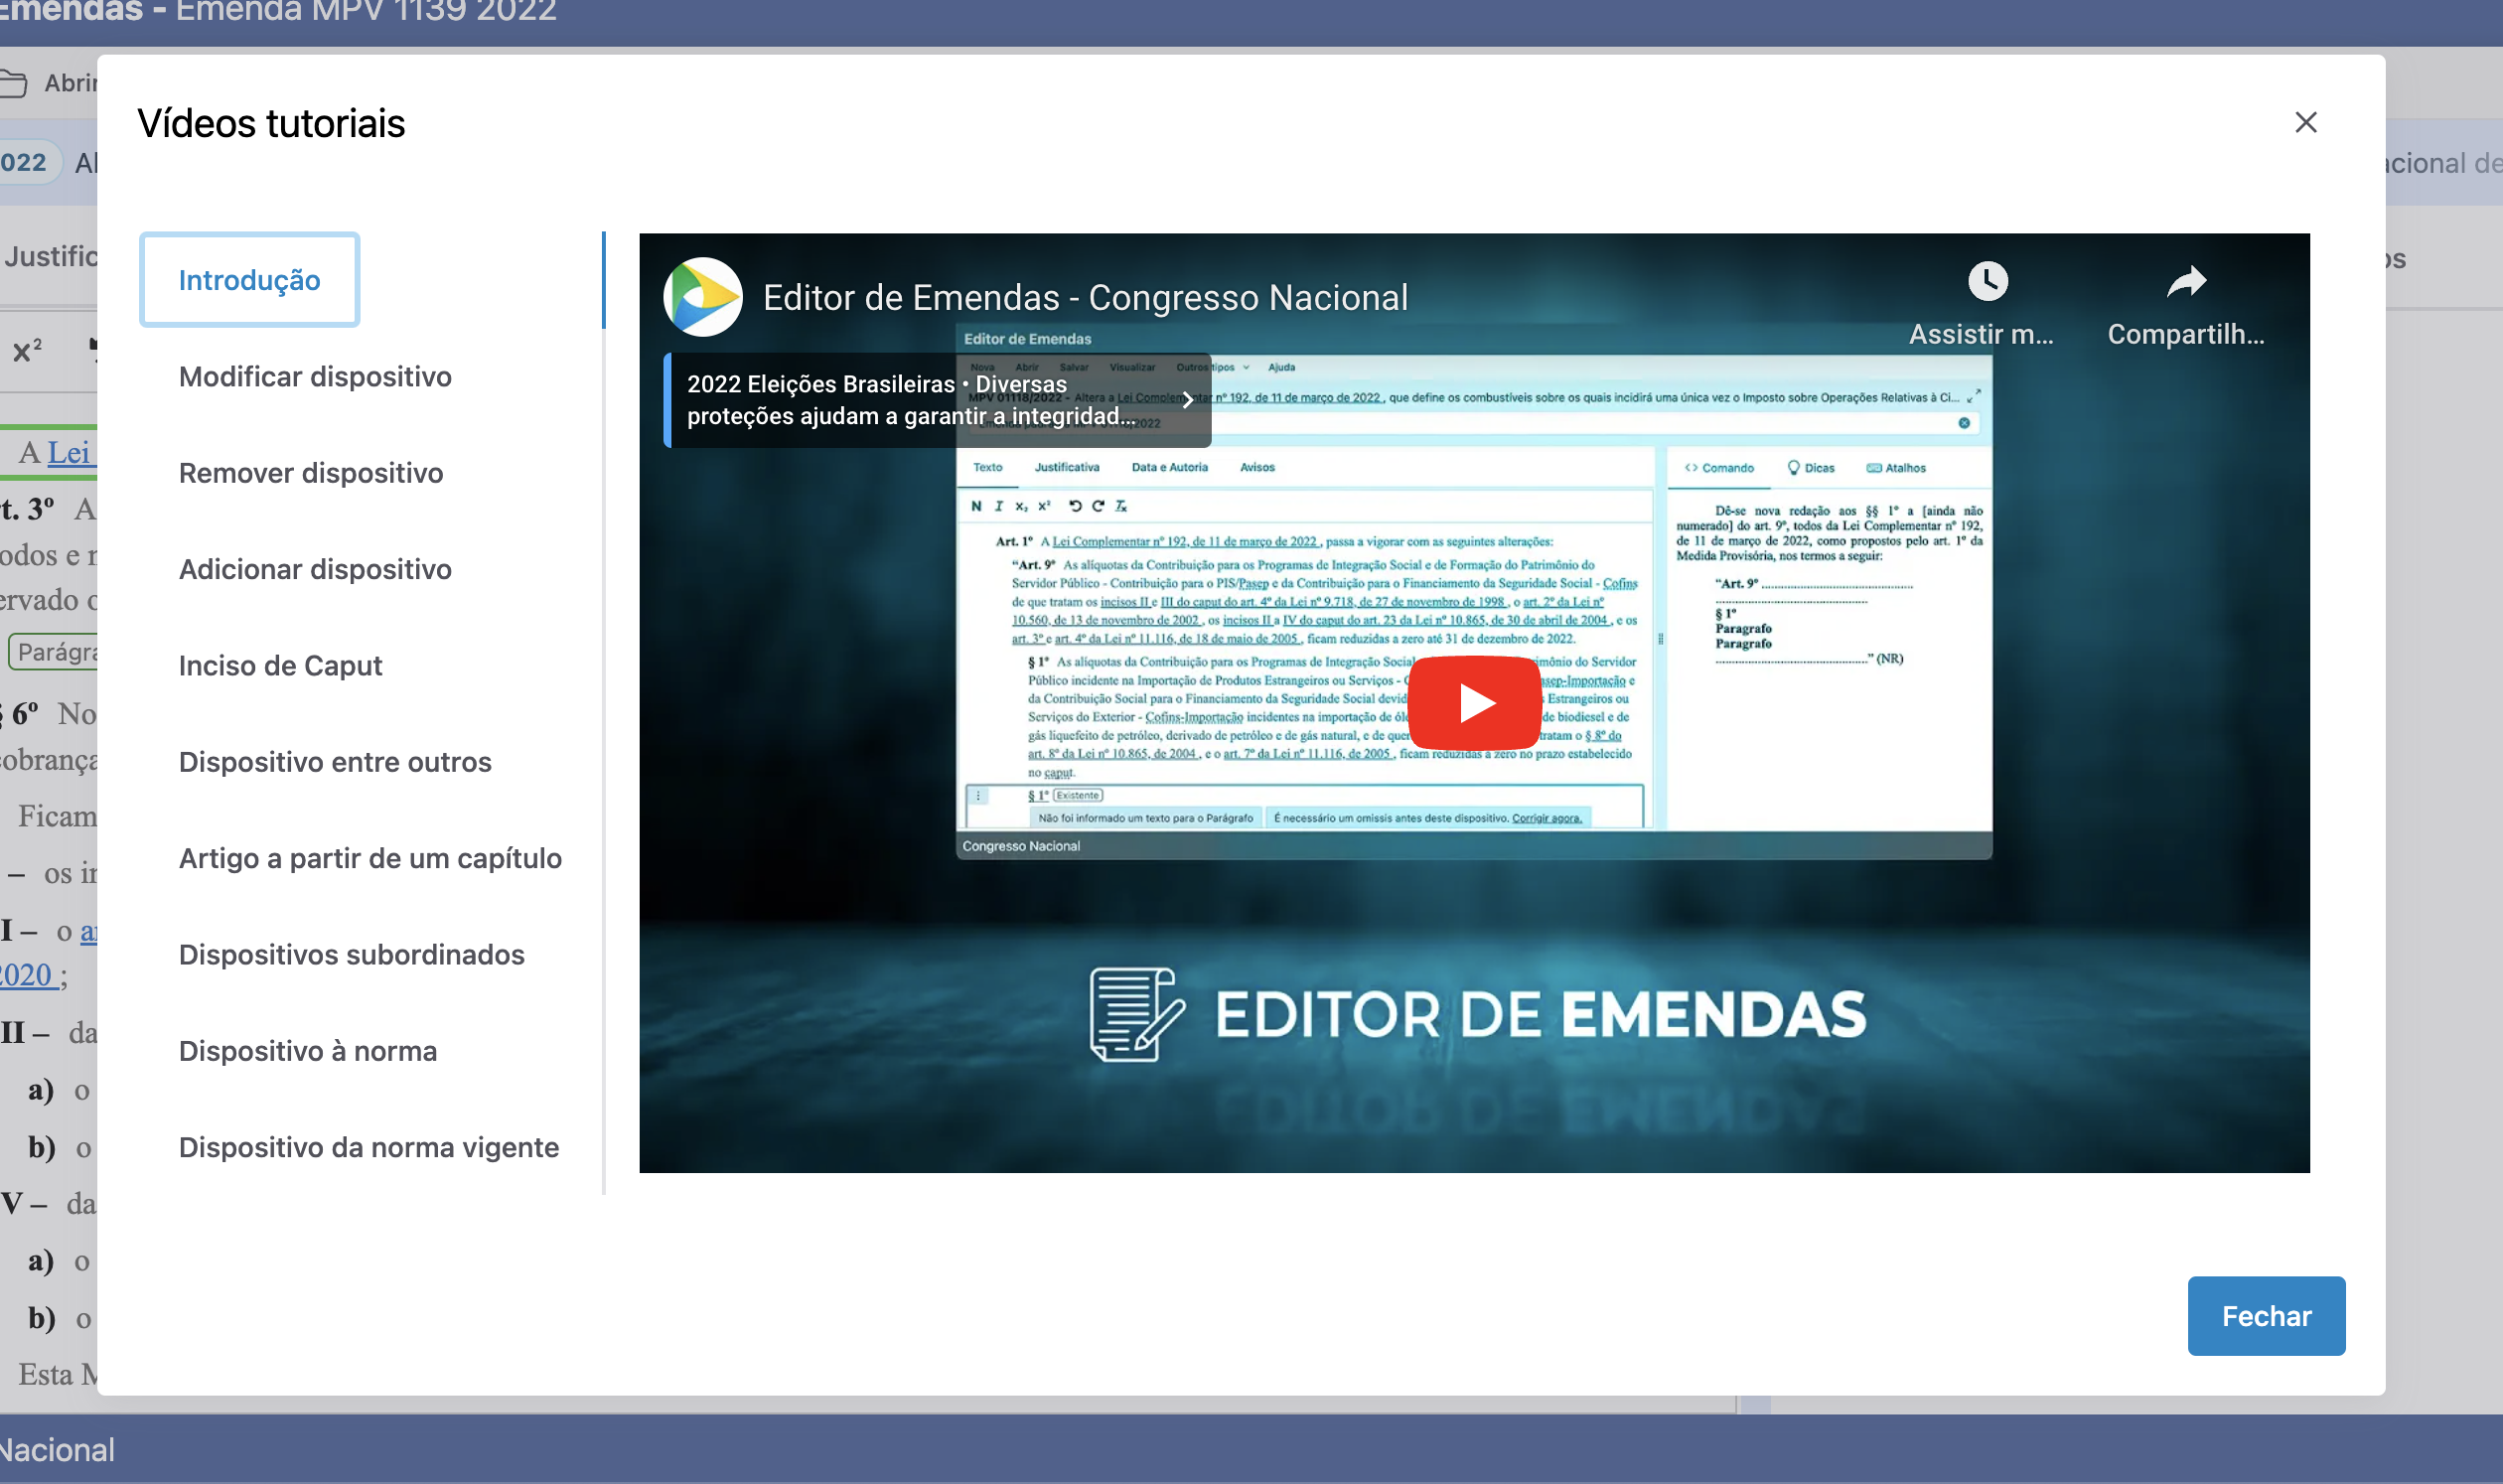Select the superscript x² formatting icon
This screenshot has width=2503, height=1484.
click(26, 351)
